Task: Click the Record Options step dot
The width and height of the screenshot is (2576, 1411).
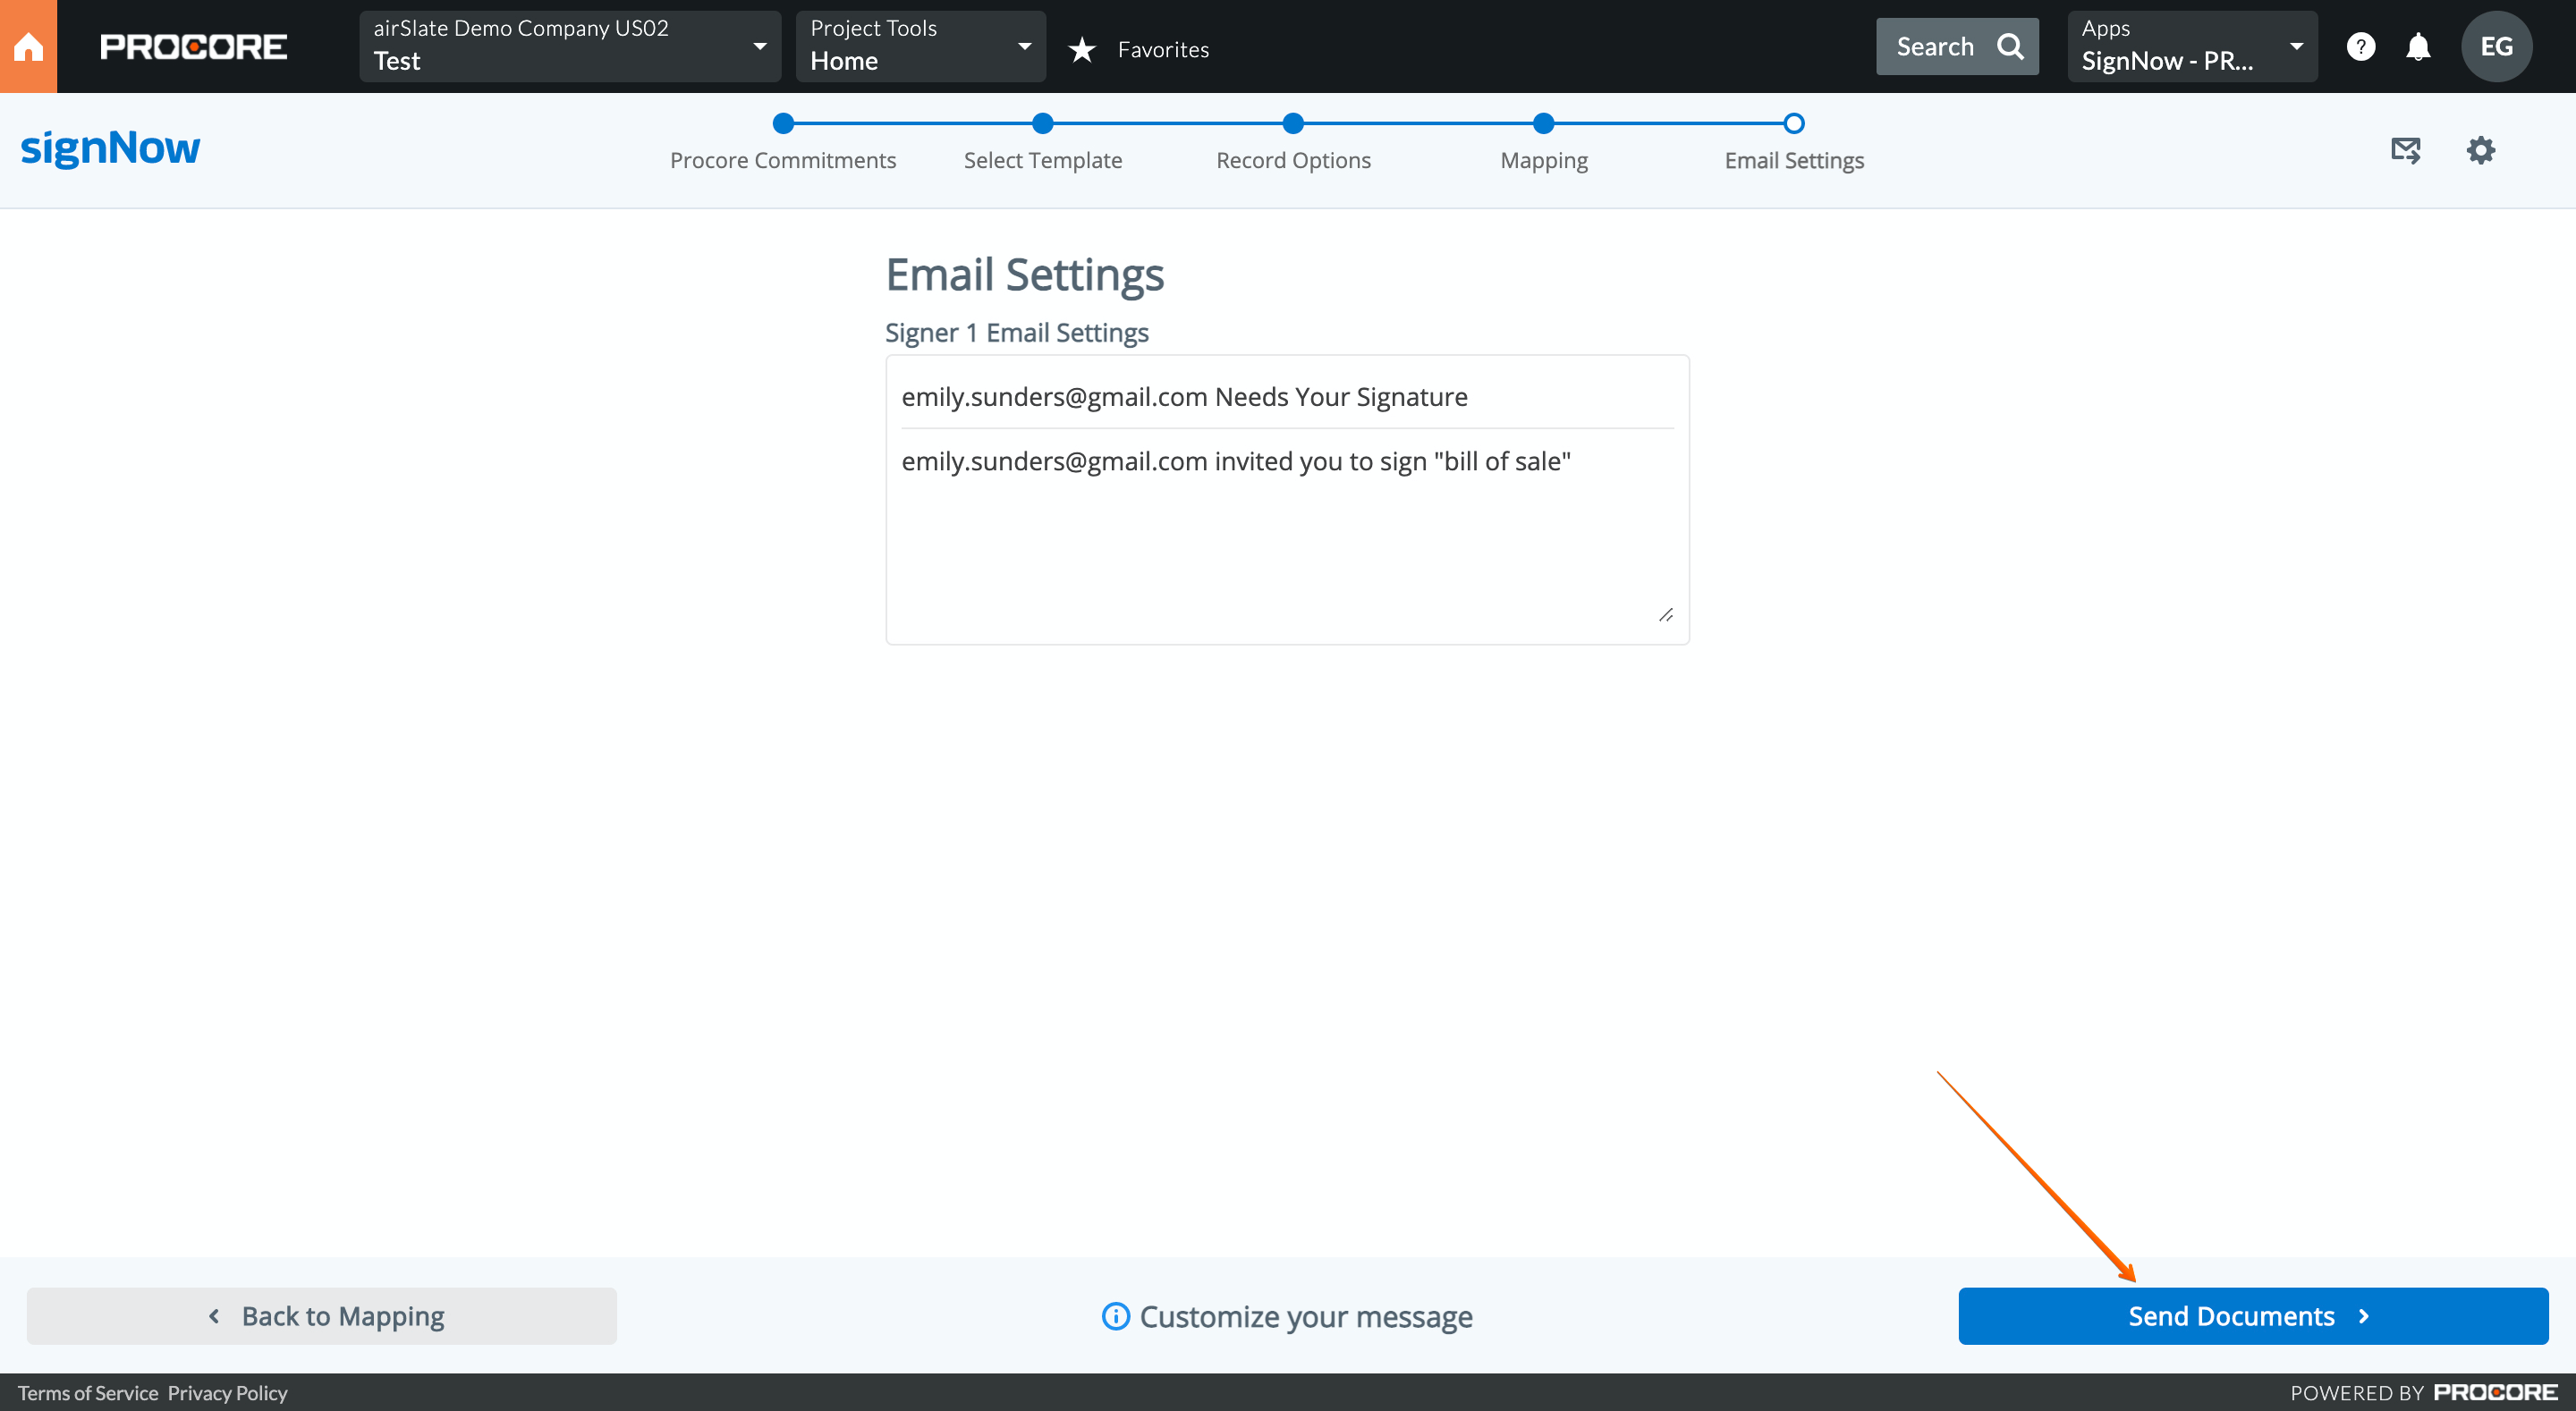Action: tap(1293, 123)
